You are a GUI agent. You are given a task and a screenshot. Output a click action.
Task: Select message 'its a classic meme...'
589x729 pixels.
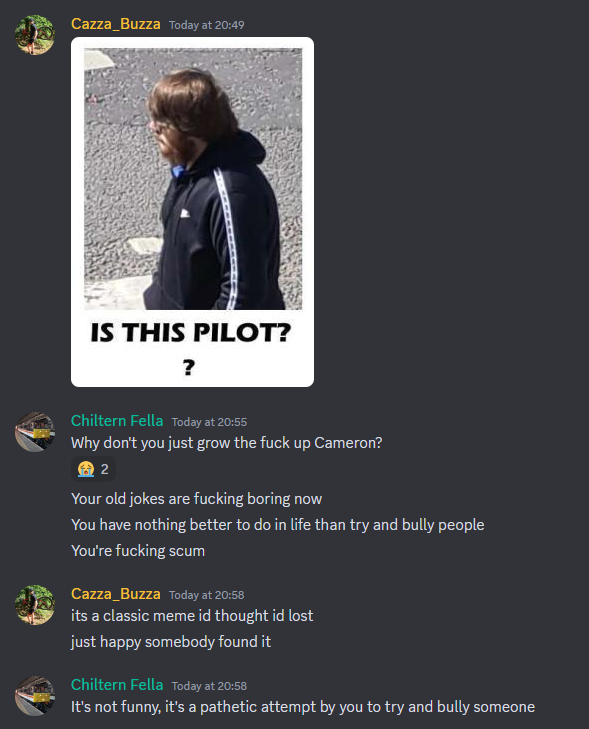tap(192, 616)
